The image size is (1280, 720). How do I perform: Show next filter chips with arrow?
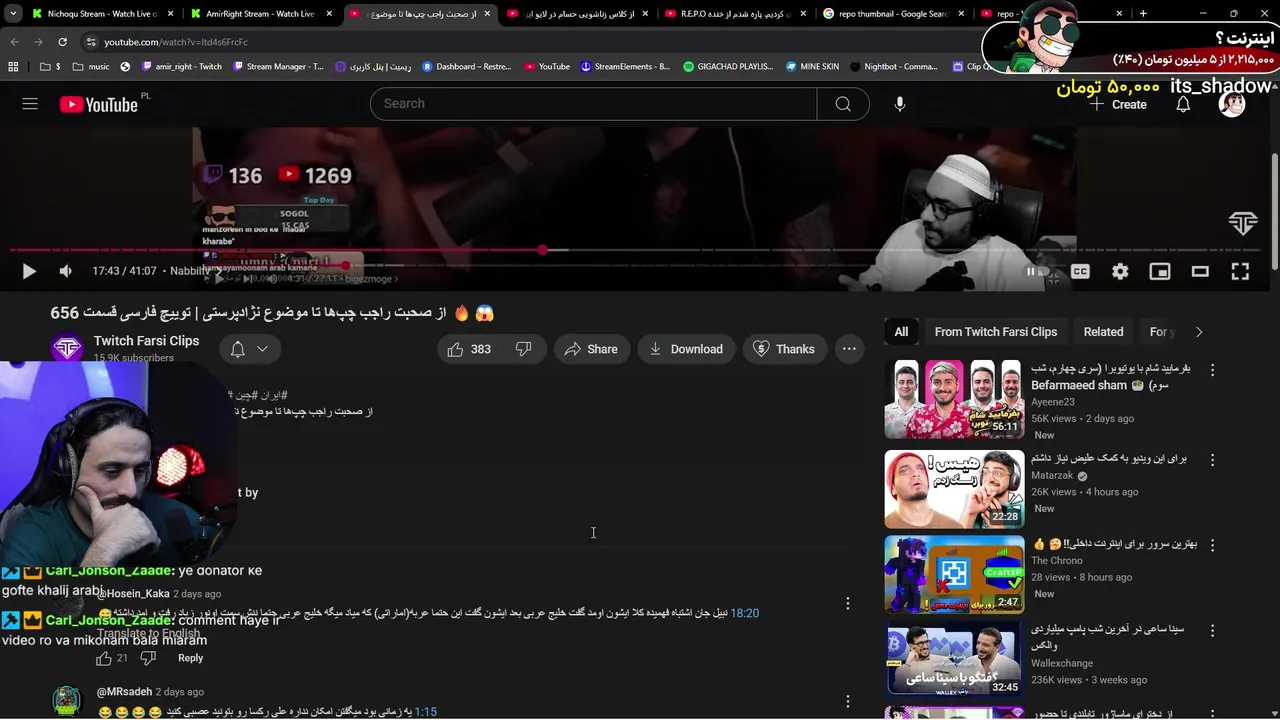point(1199,332)
